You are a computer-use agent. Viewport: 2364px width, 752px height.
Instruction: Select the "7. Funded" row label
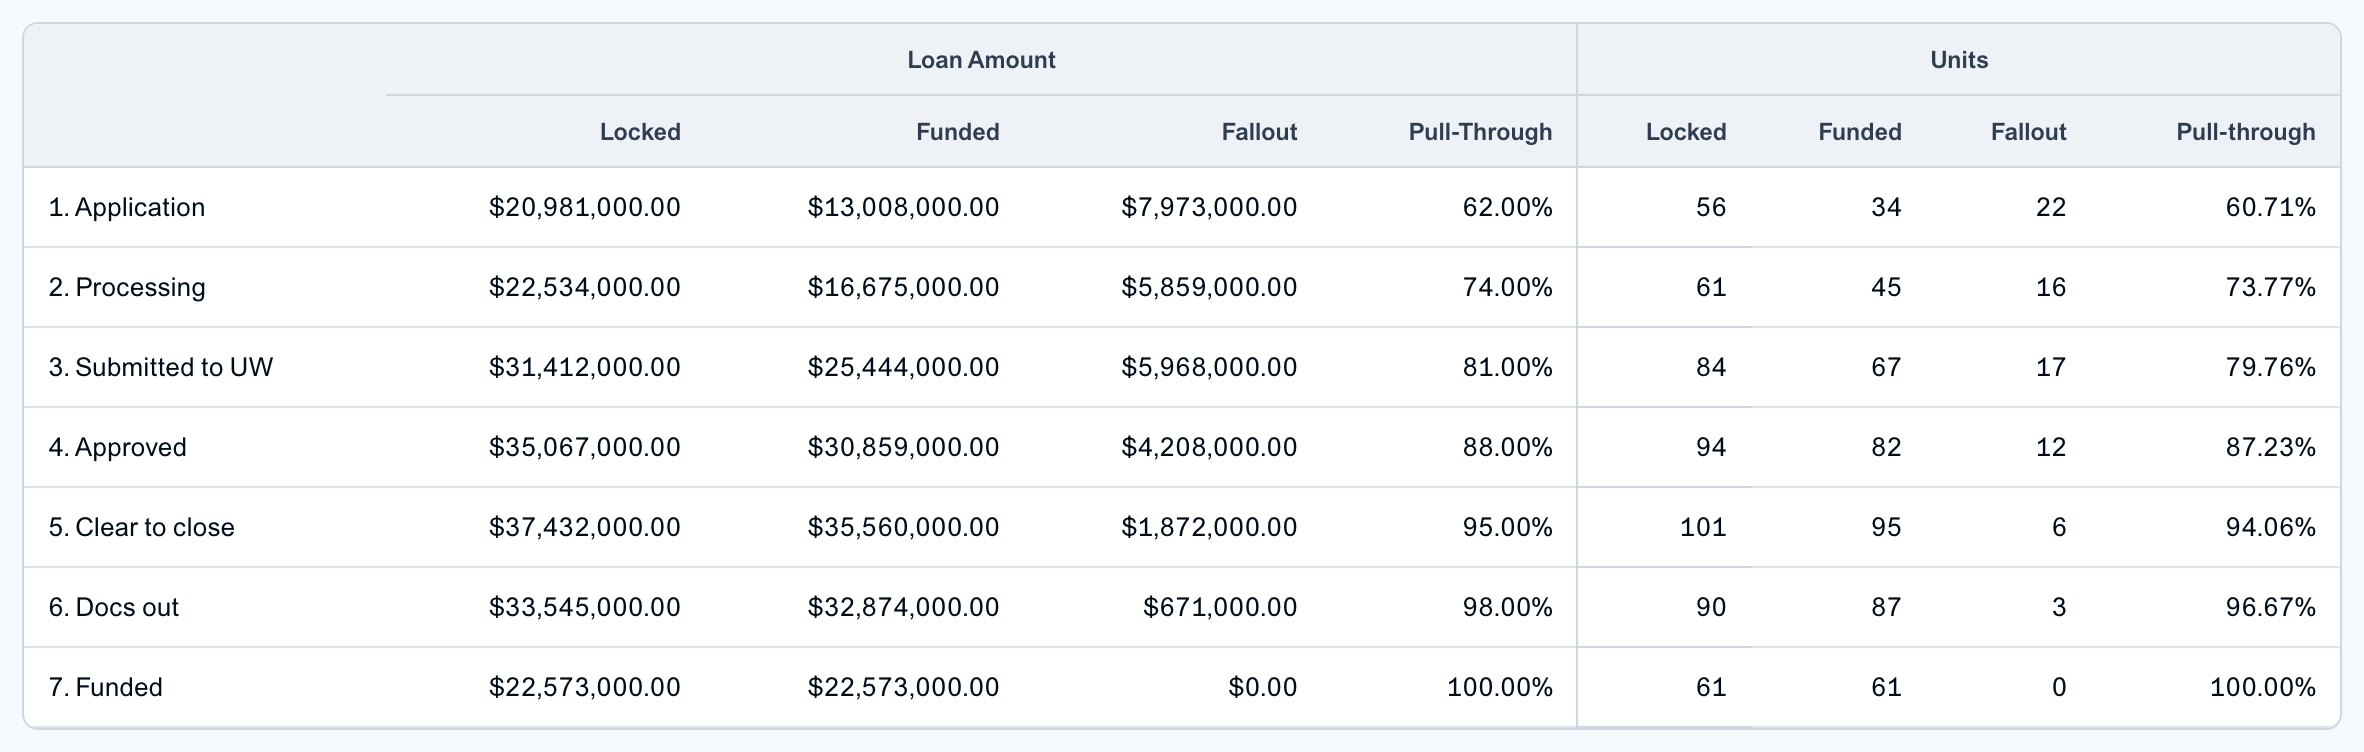tap(106, 687)
